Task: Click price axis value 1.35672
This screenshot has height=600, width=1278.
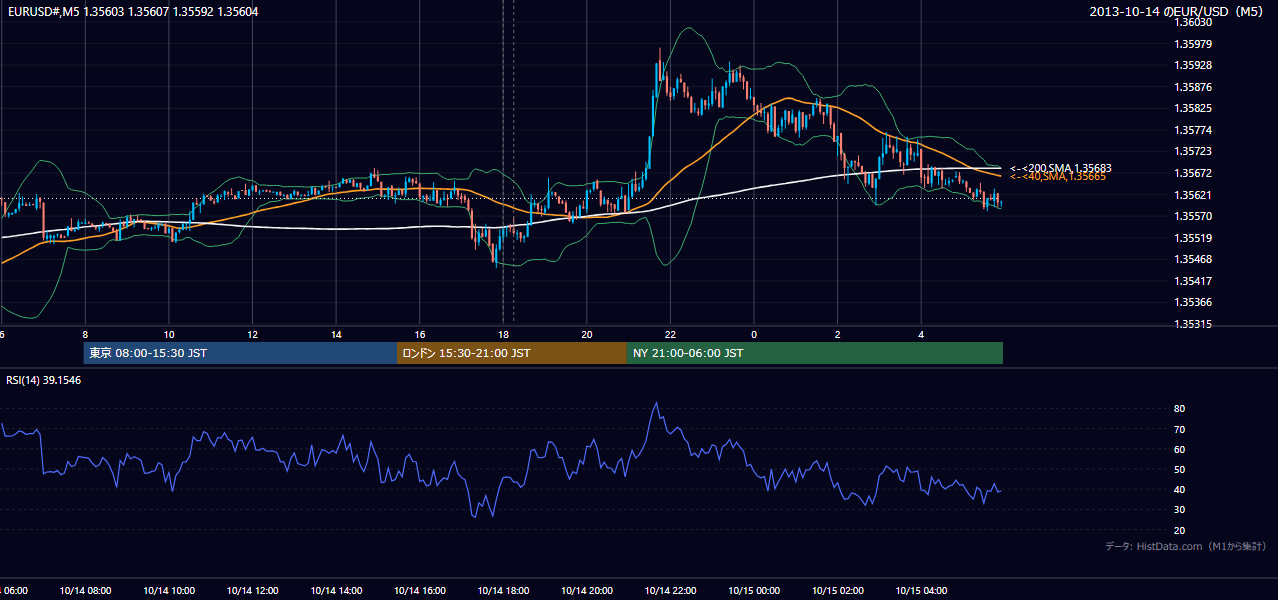Action: pyautogui.click(x=1195, y=173)
